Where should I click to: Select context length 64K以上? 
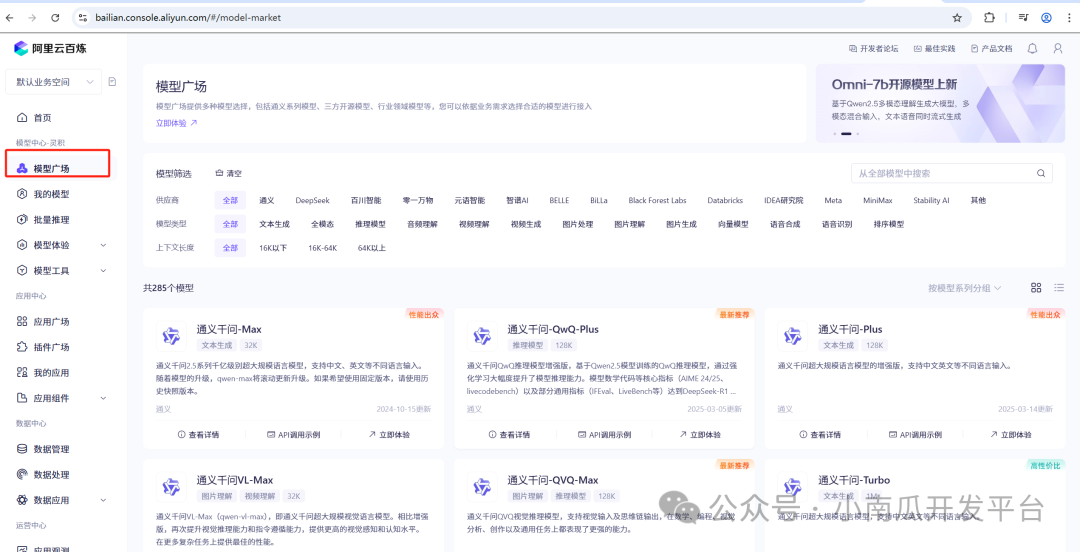tap(372, 248)
